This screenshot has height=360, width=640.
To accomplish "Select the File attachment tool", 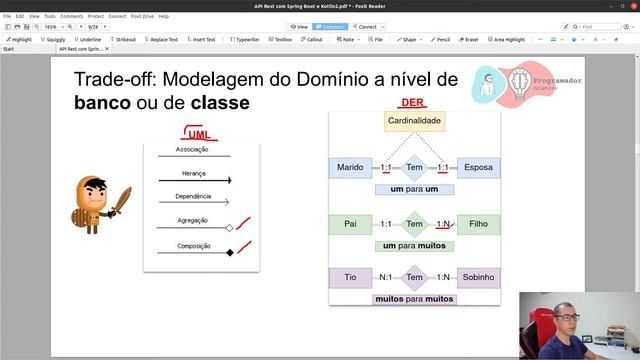I will coord(375,40).
